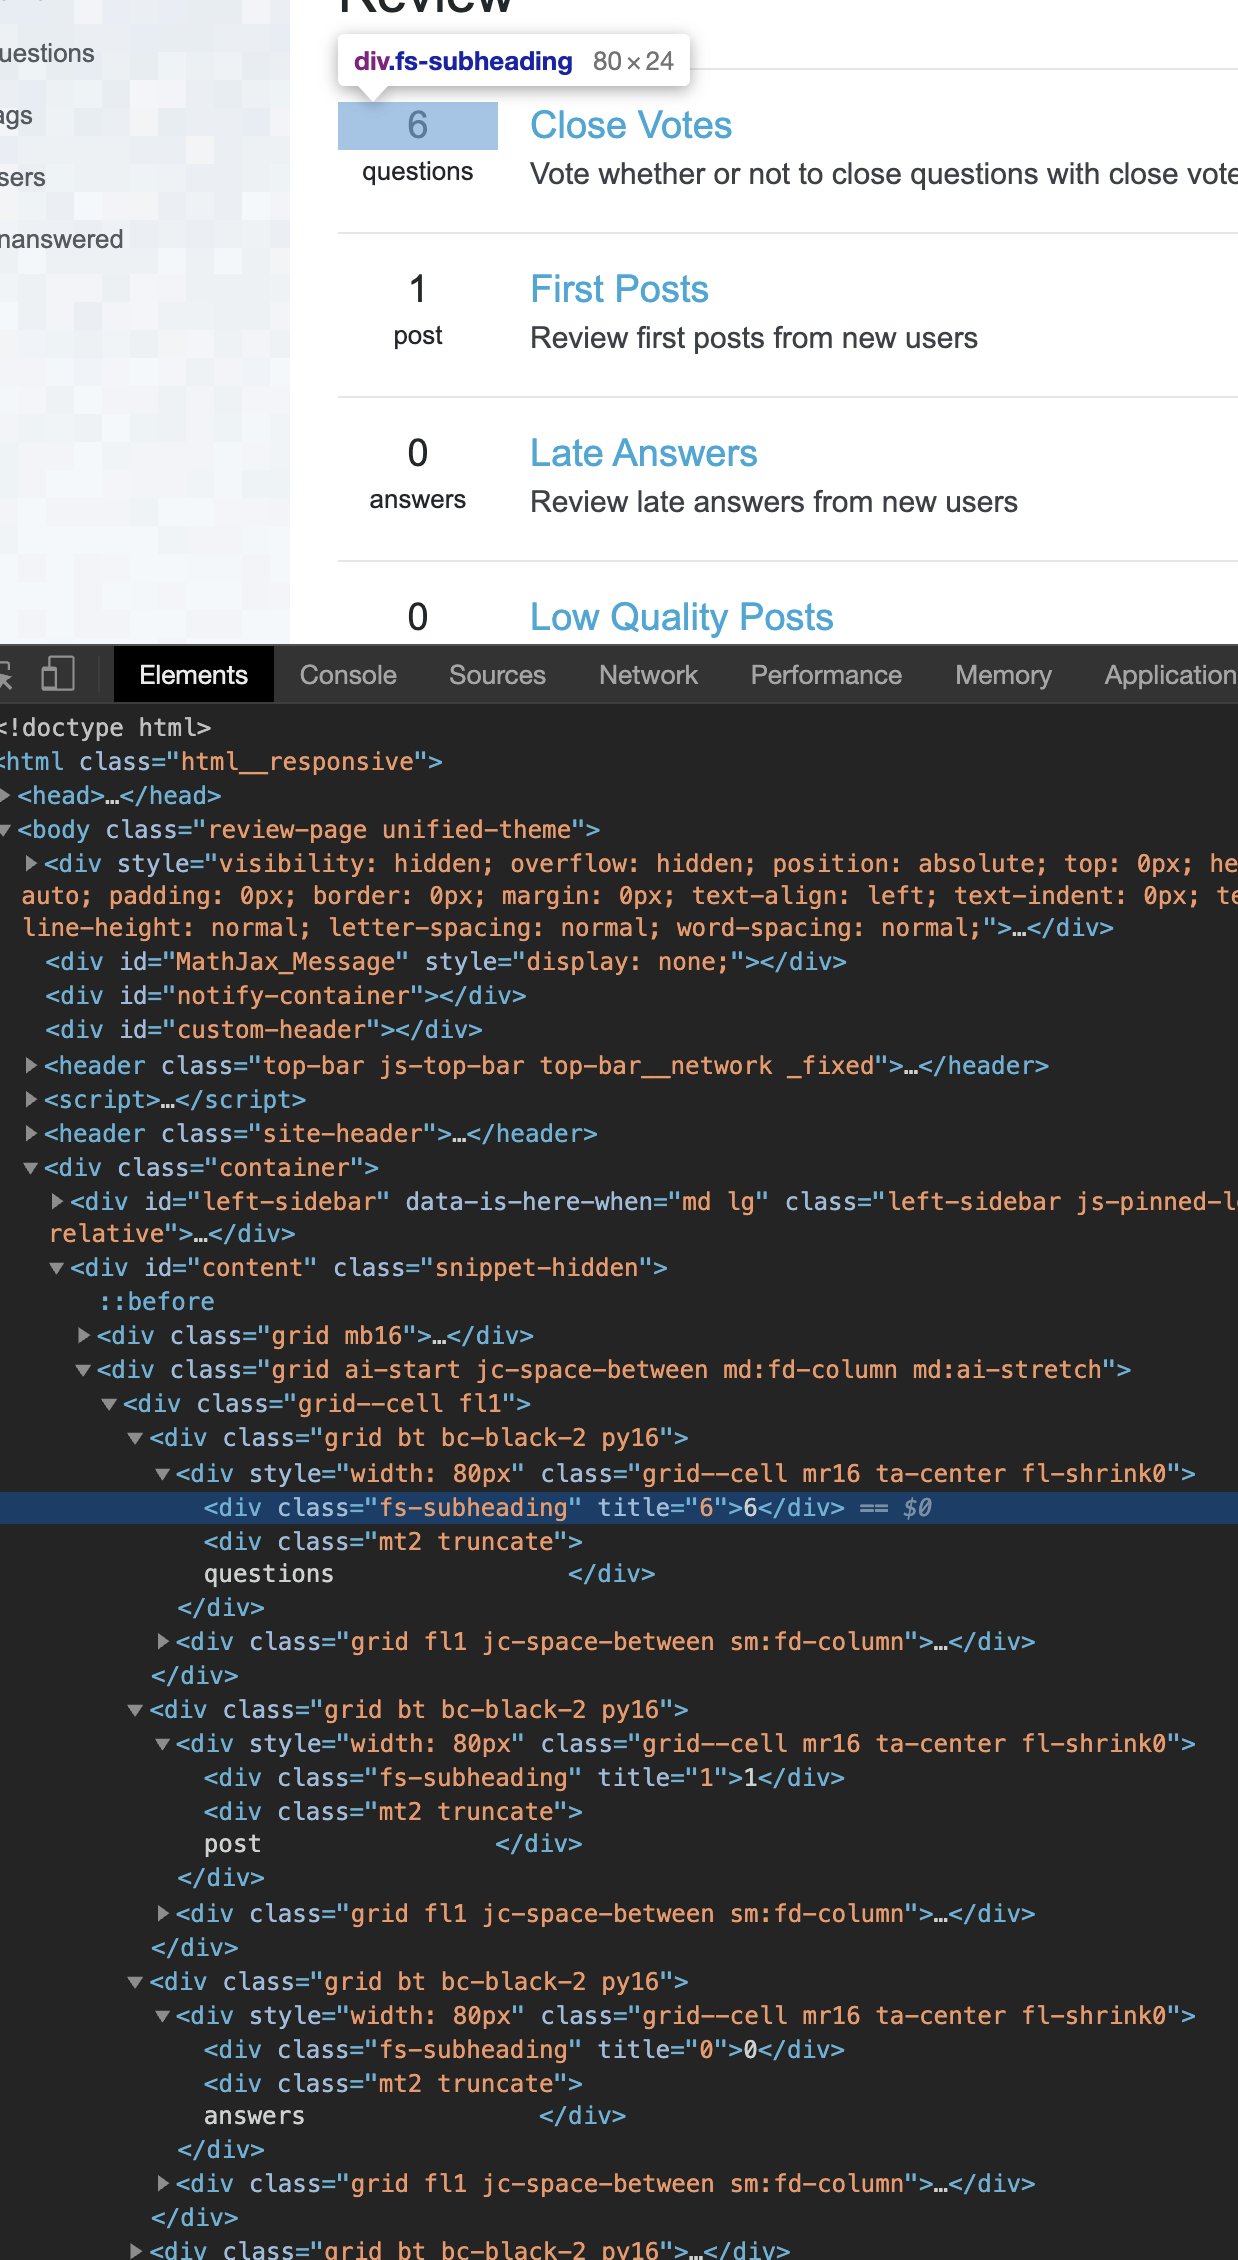Expand the grid mb16 div node
This screenshot has height=2260, width=1238.
84,1335
